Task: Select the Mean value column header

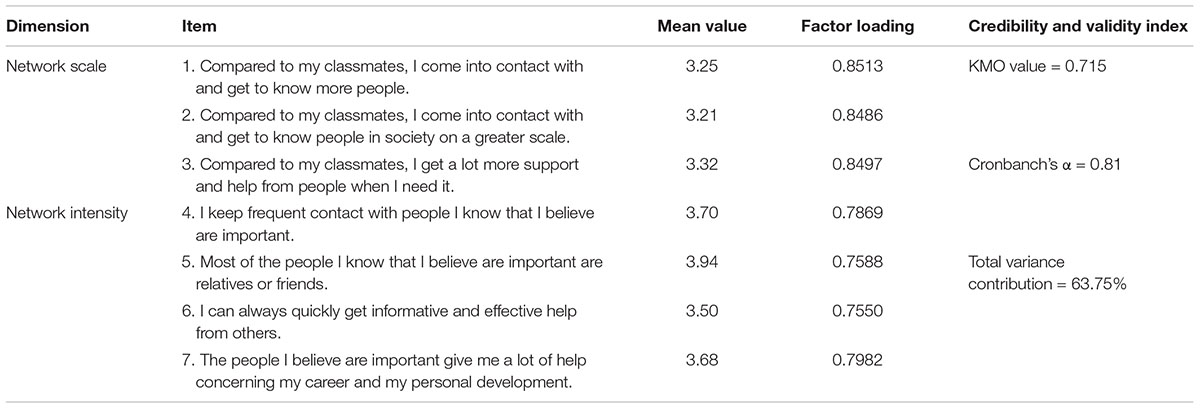Action: coord(711,27)
